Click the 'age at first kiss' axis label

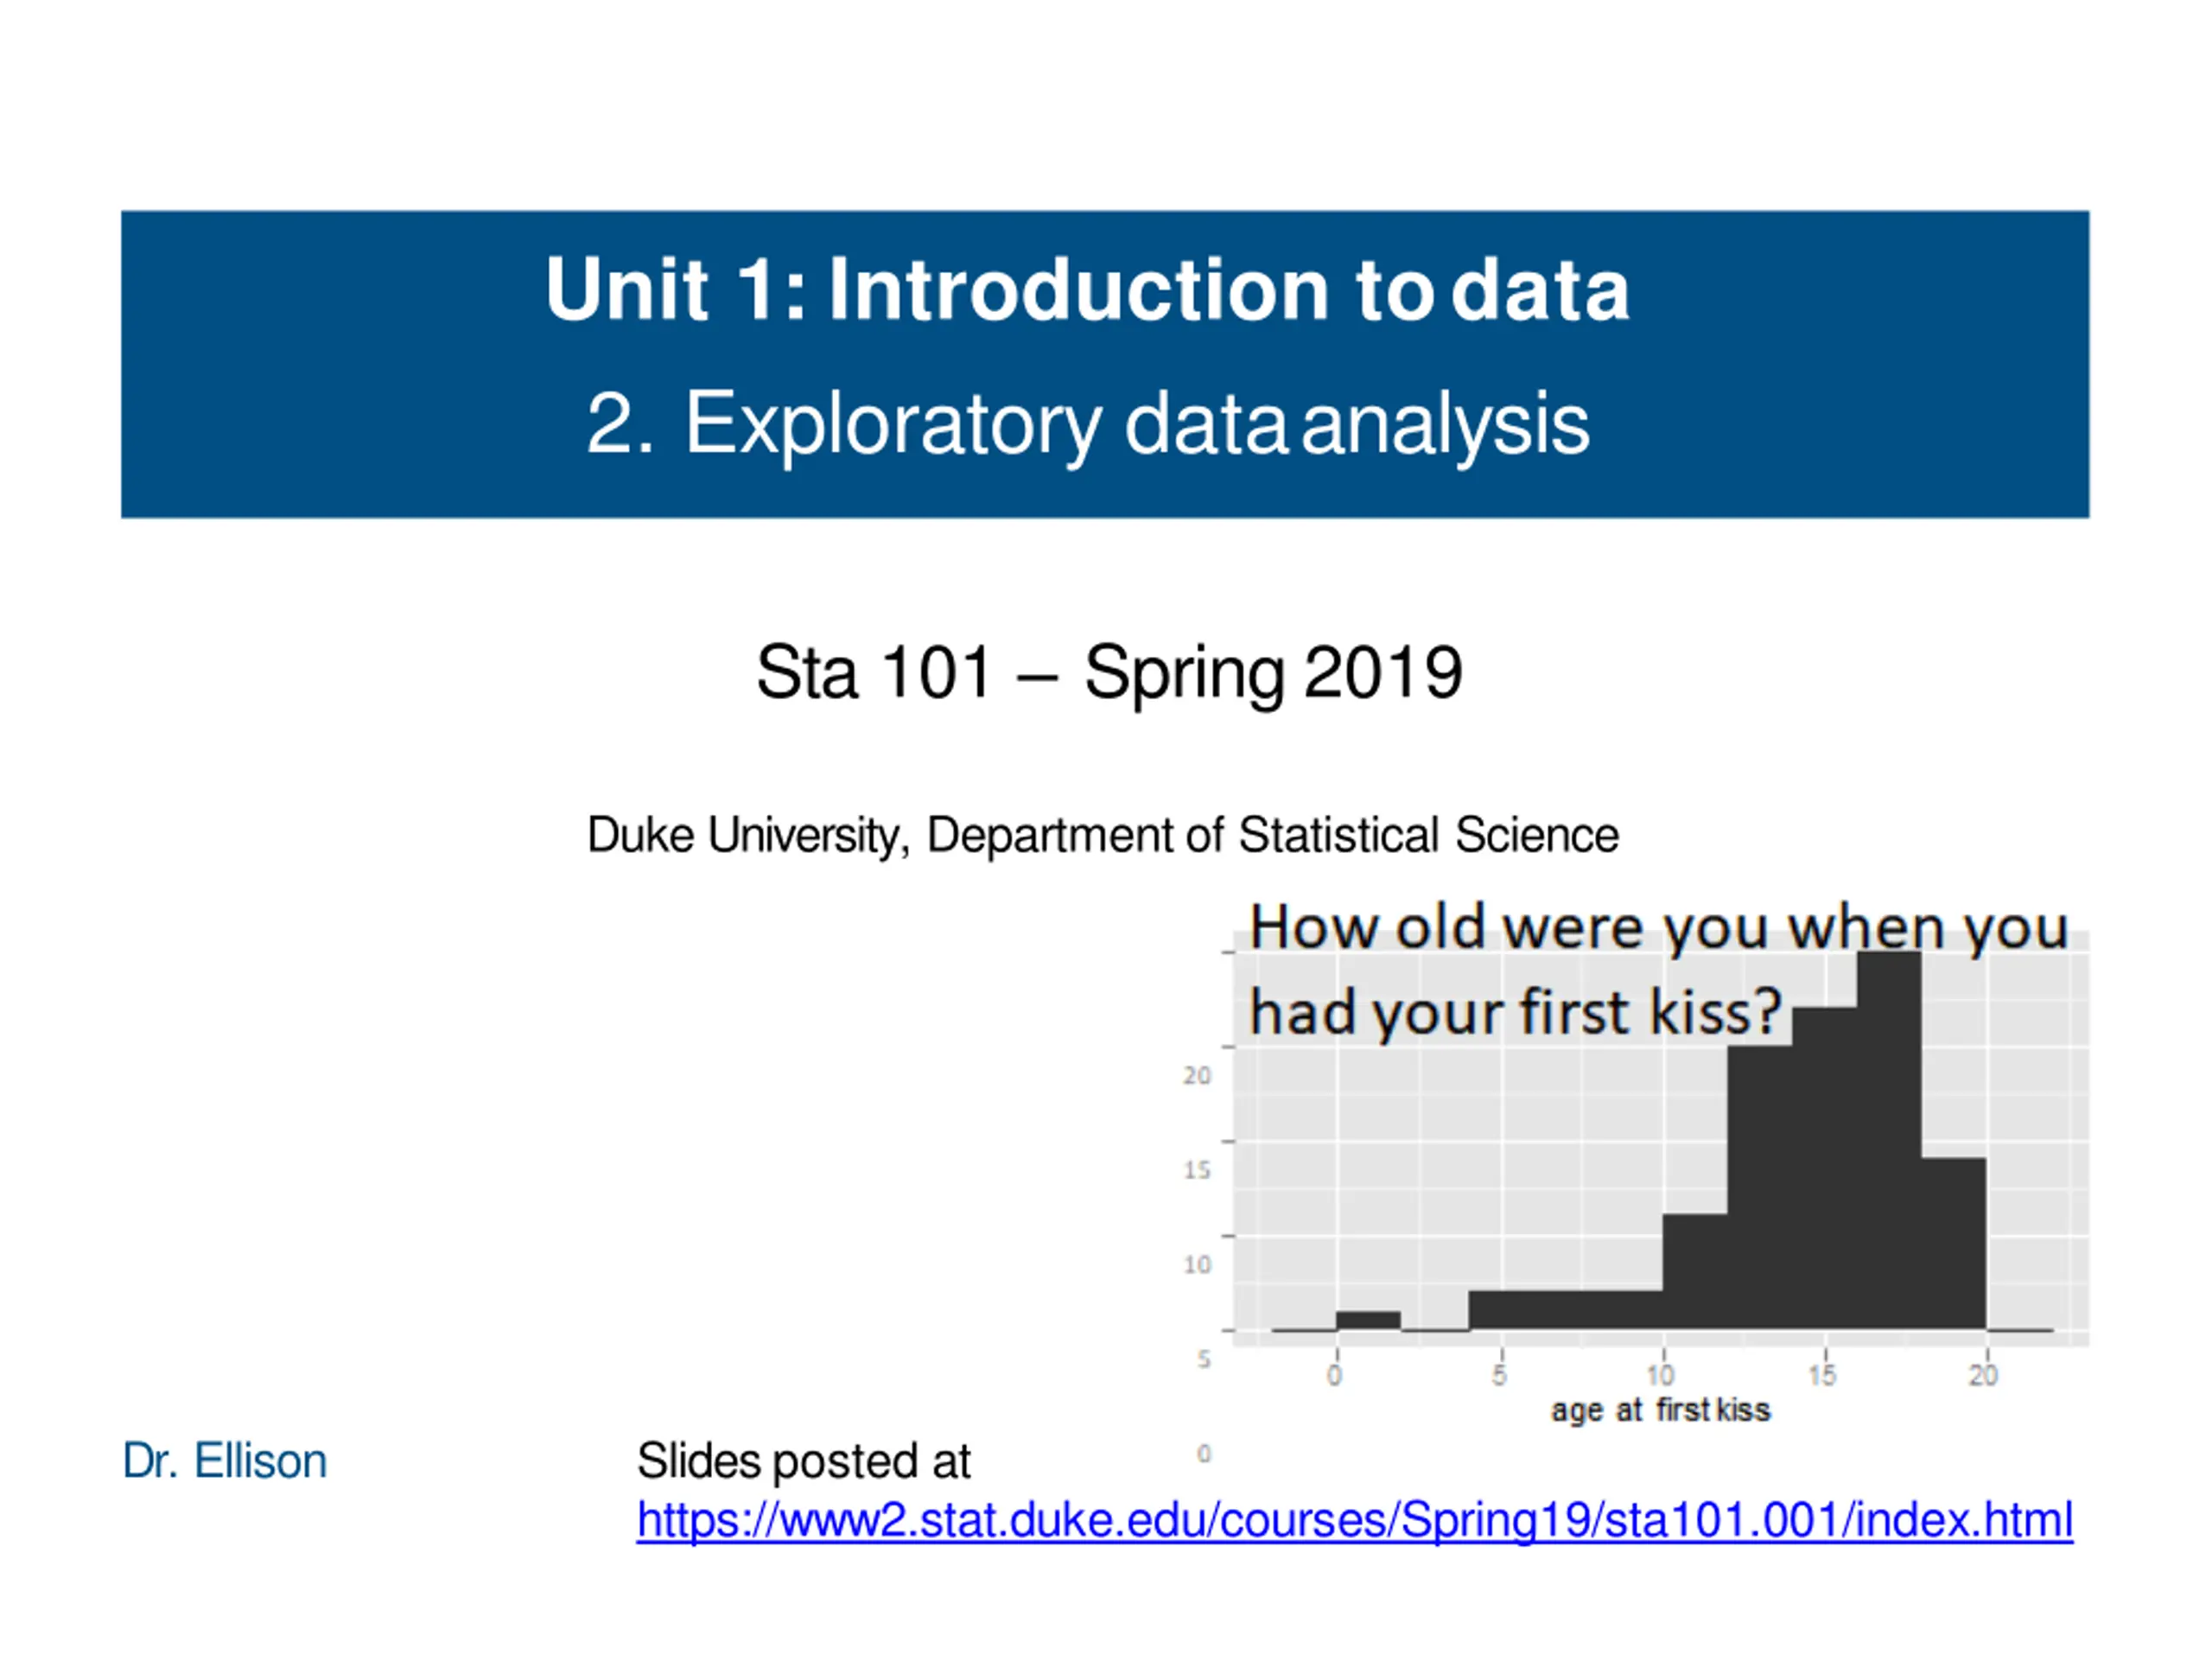[1660, 1410]
